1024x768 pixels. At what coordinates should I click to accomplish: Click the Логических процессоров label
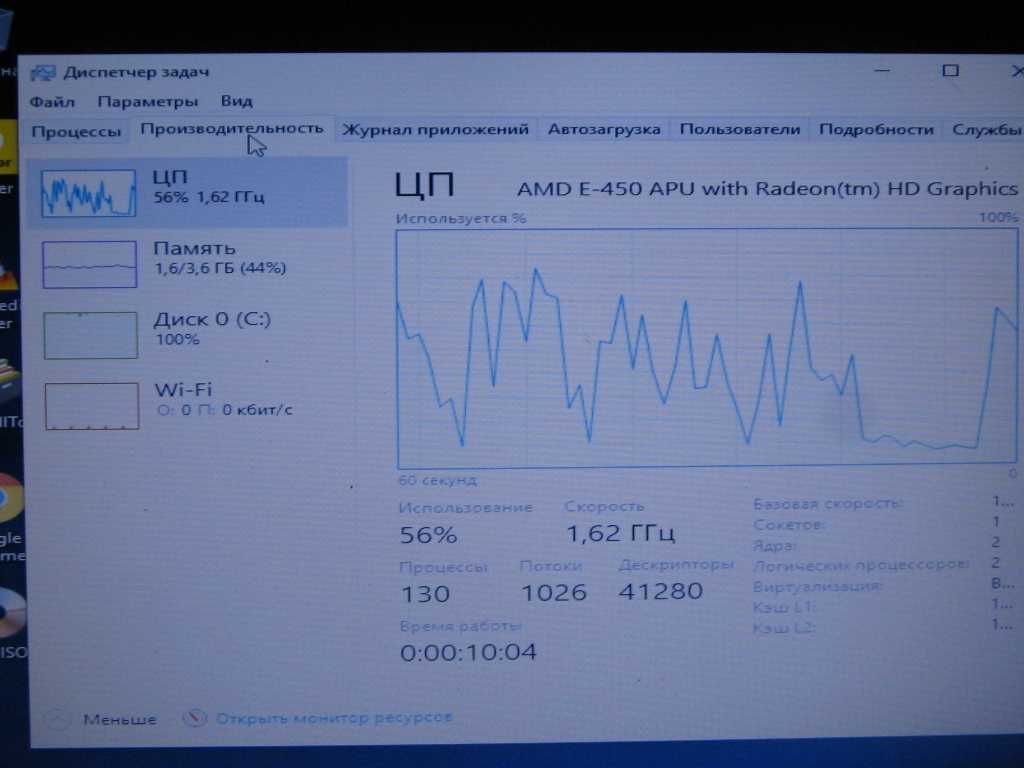(x=861, y=566)
